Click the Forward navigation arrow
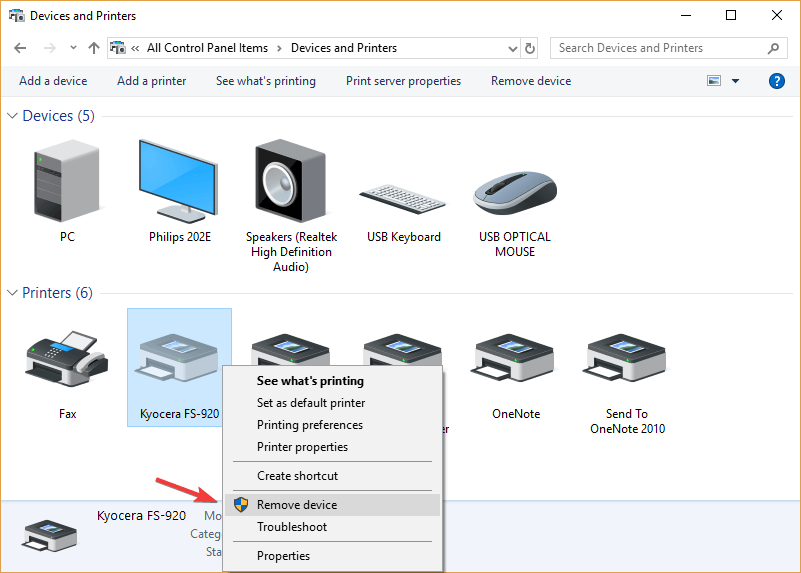Image resolution: width=801 pixels, height=573 pixels. [x=50, y=48]
